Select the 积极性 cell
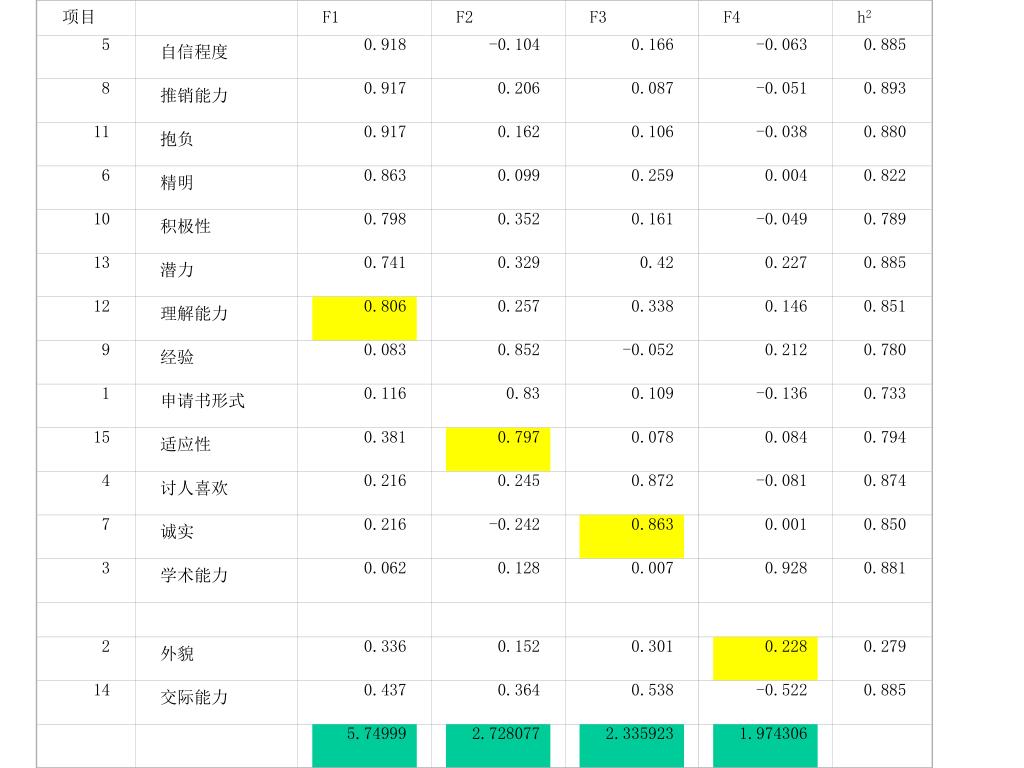The height and width of the screenshot is (768, 1024). coord(216,232)
